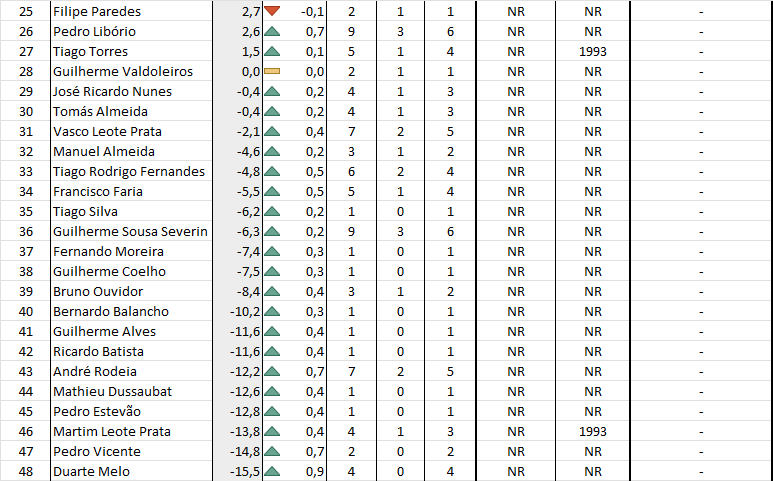
Task: Click the trend arrow for Mathieu Dussaubat
Action: click(x=272, y=391)
